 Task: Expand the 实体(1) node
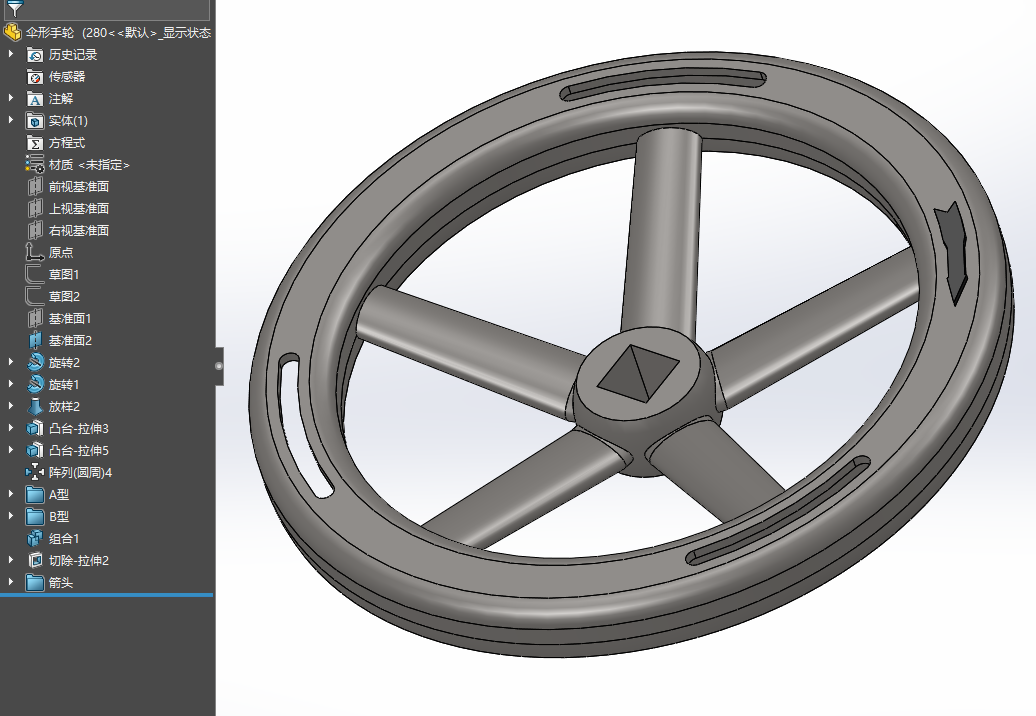(x=11, y=120)
